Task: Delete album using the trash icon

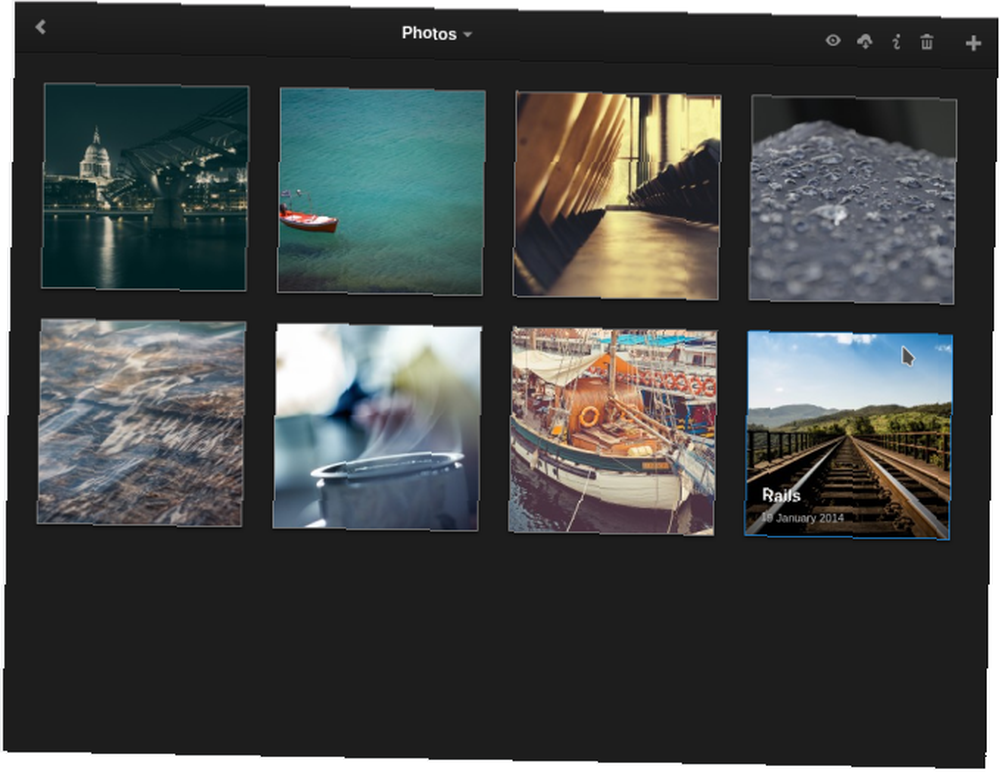Action: point(927,42)
